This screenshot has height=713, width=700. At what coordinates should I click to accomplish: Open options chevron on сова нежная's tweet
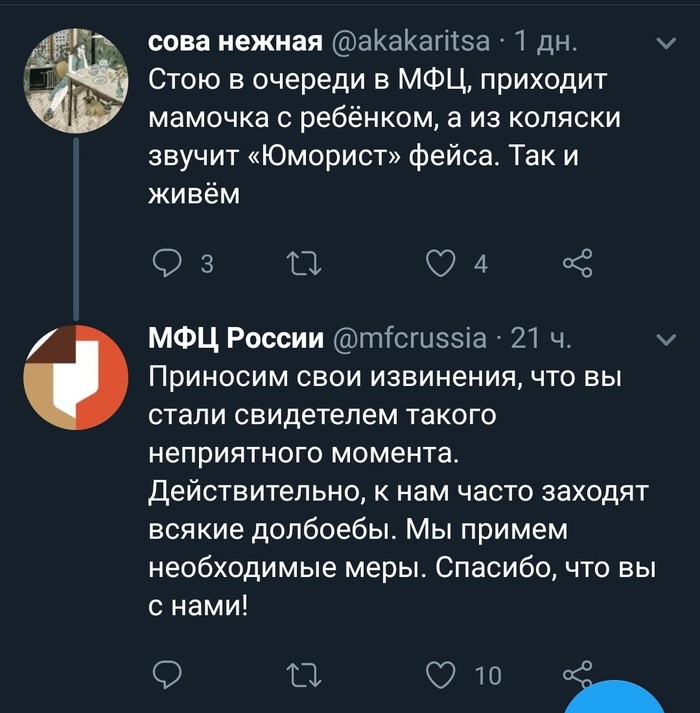[x=665, y=43]
